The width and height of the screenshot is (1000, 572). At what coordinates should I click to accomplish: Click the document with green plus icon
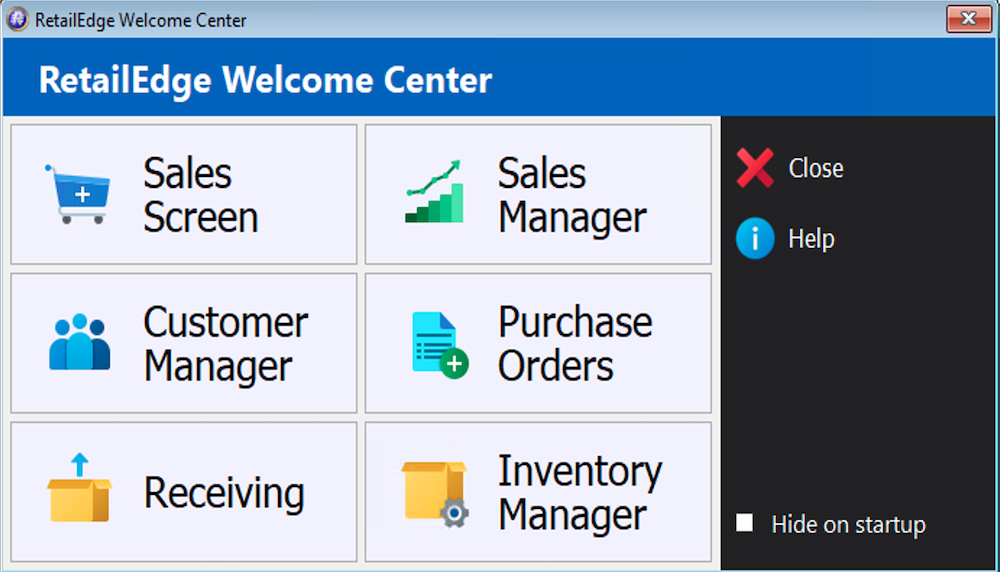438,344
